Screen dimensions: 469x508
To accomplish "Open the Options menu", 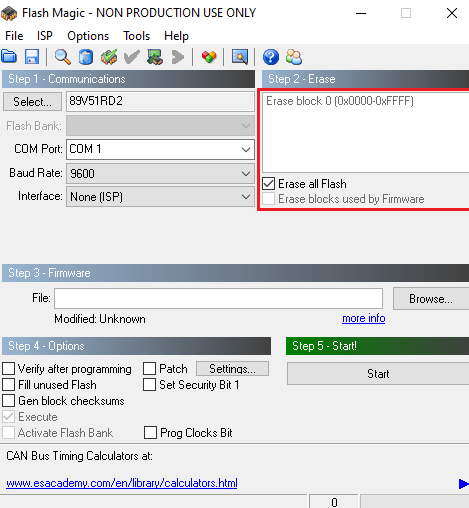I will (x=88, y=36).
